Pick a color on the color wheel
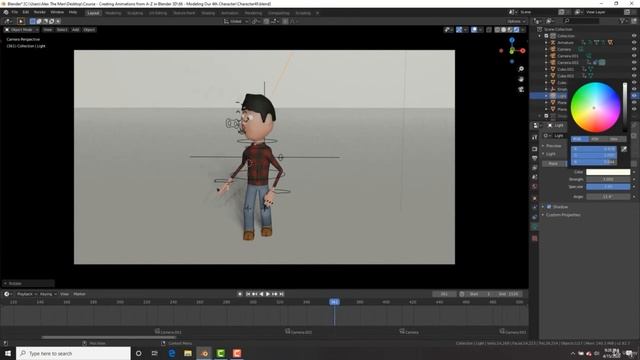 pos(595,107)
